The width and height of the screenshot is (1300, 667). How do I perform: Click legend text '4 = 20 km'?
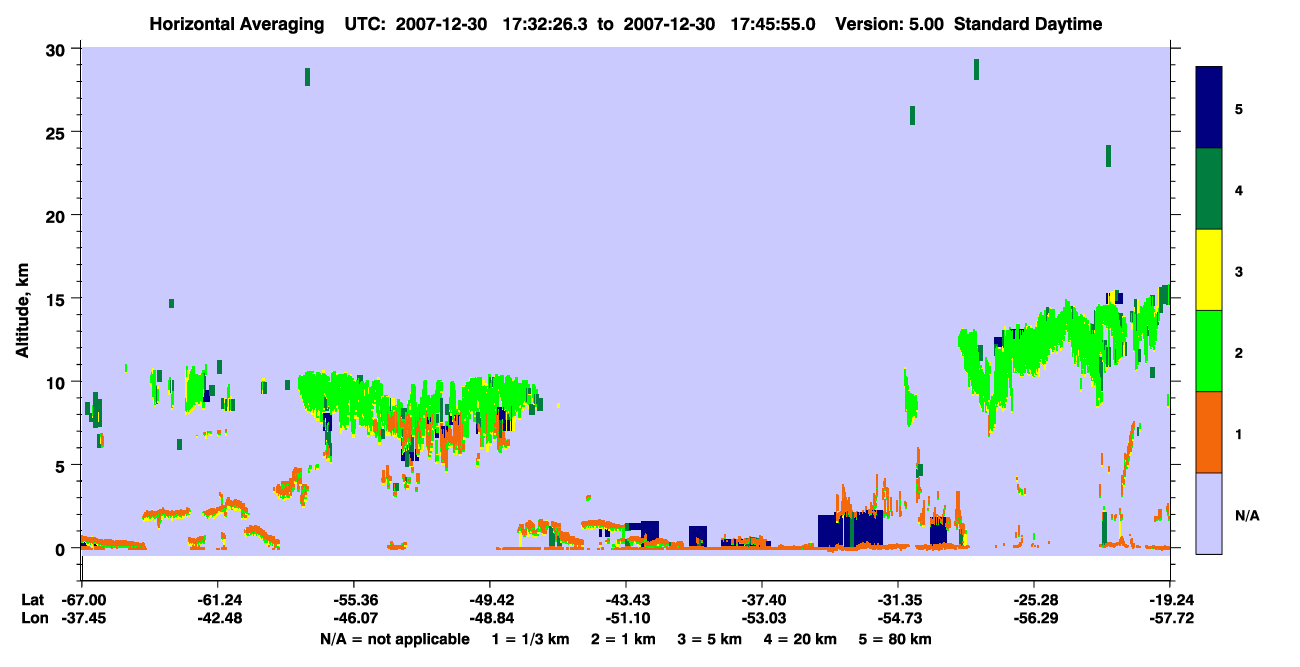802,639
